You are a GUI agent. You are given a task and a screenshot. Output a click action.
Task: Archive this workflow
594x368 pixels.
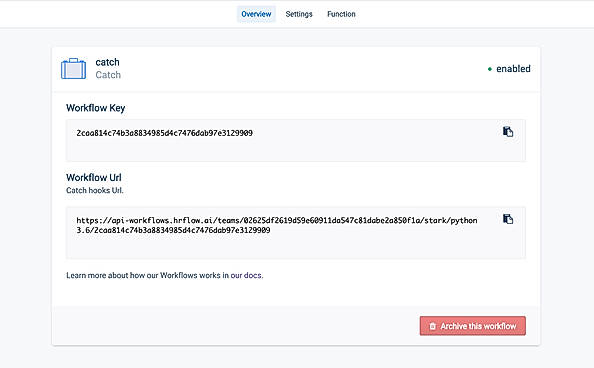[472, 326]
